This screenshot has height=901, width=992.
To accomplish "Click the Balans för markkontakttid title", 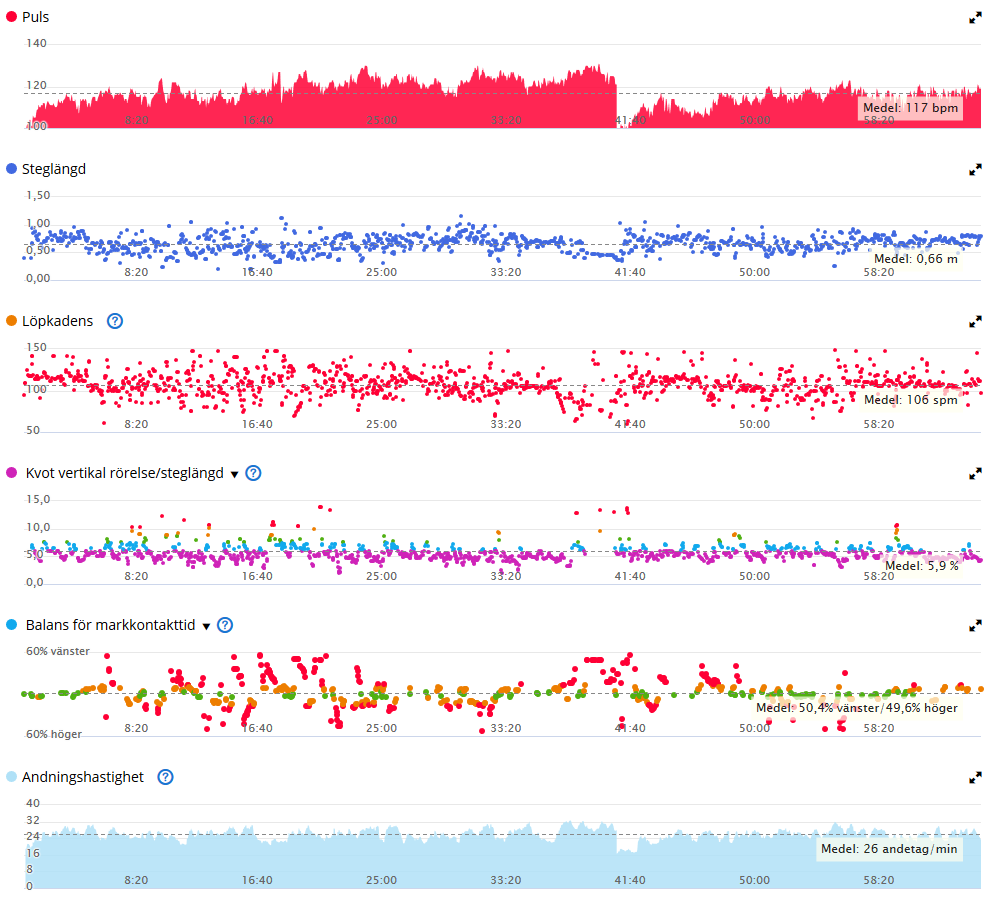I will tap(110, 625).
